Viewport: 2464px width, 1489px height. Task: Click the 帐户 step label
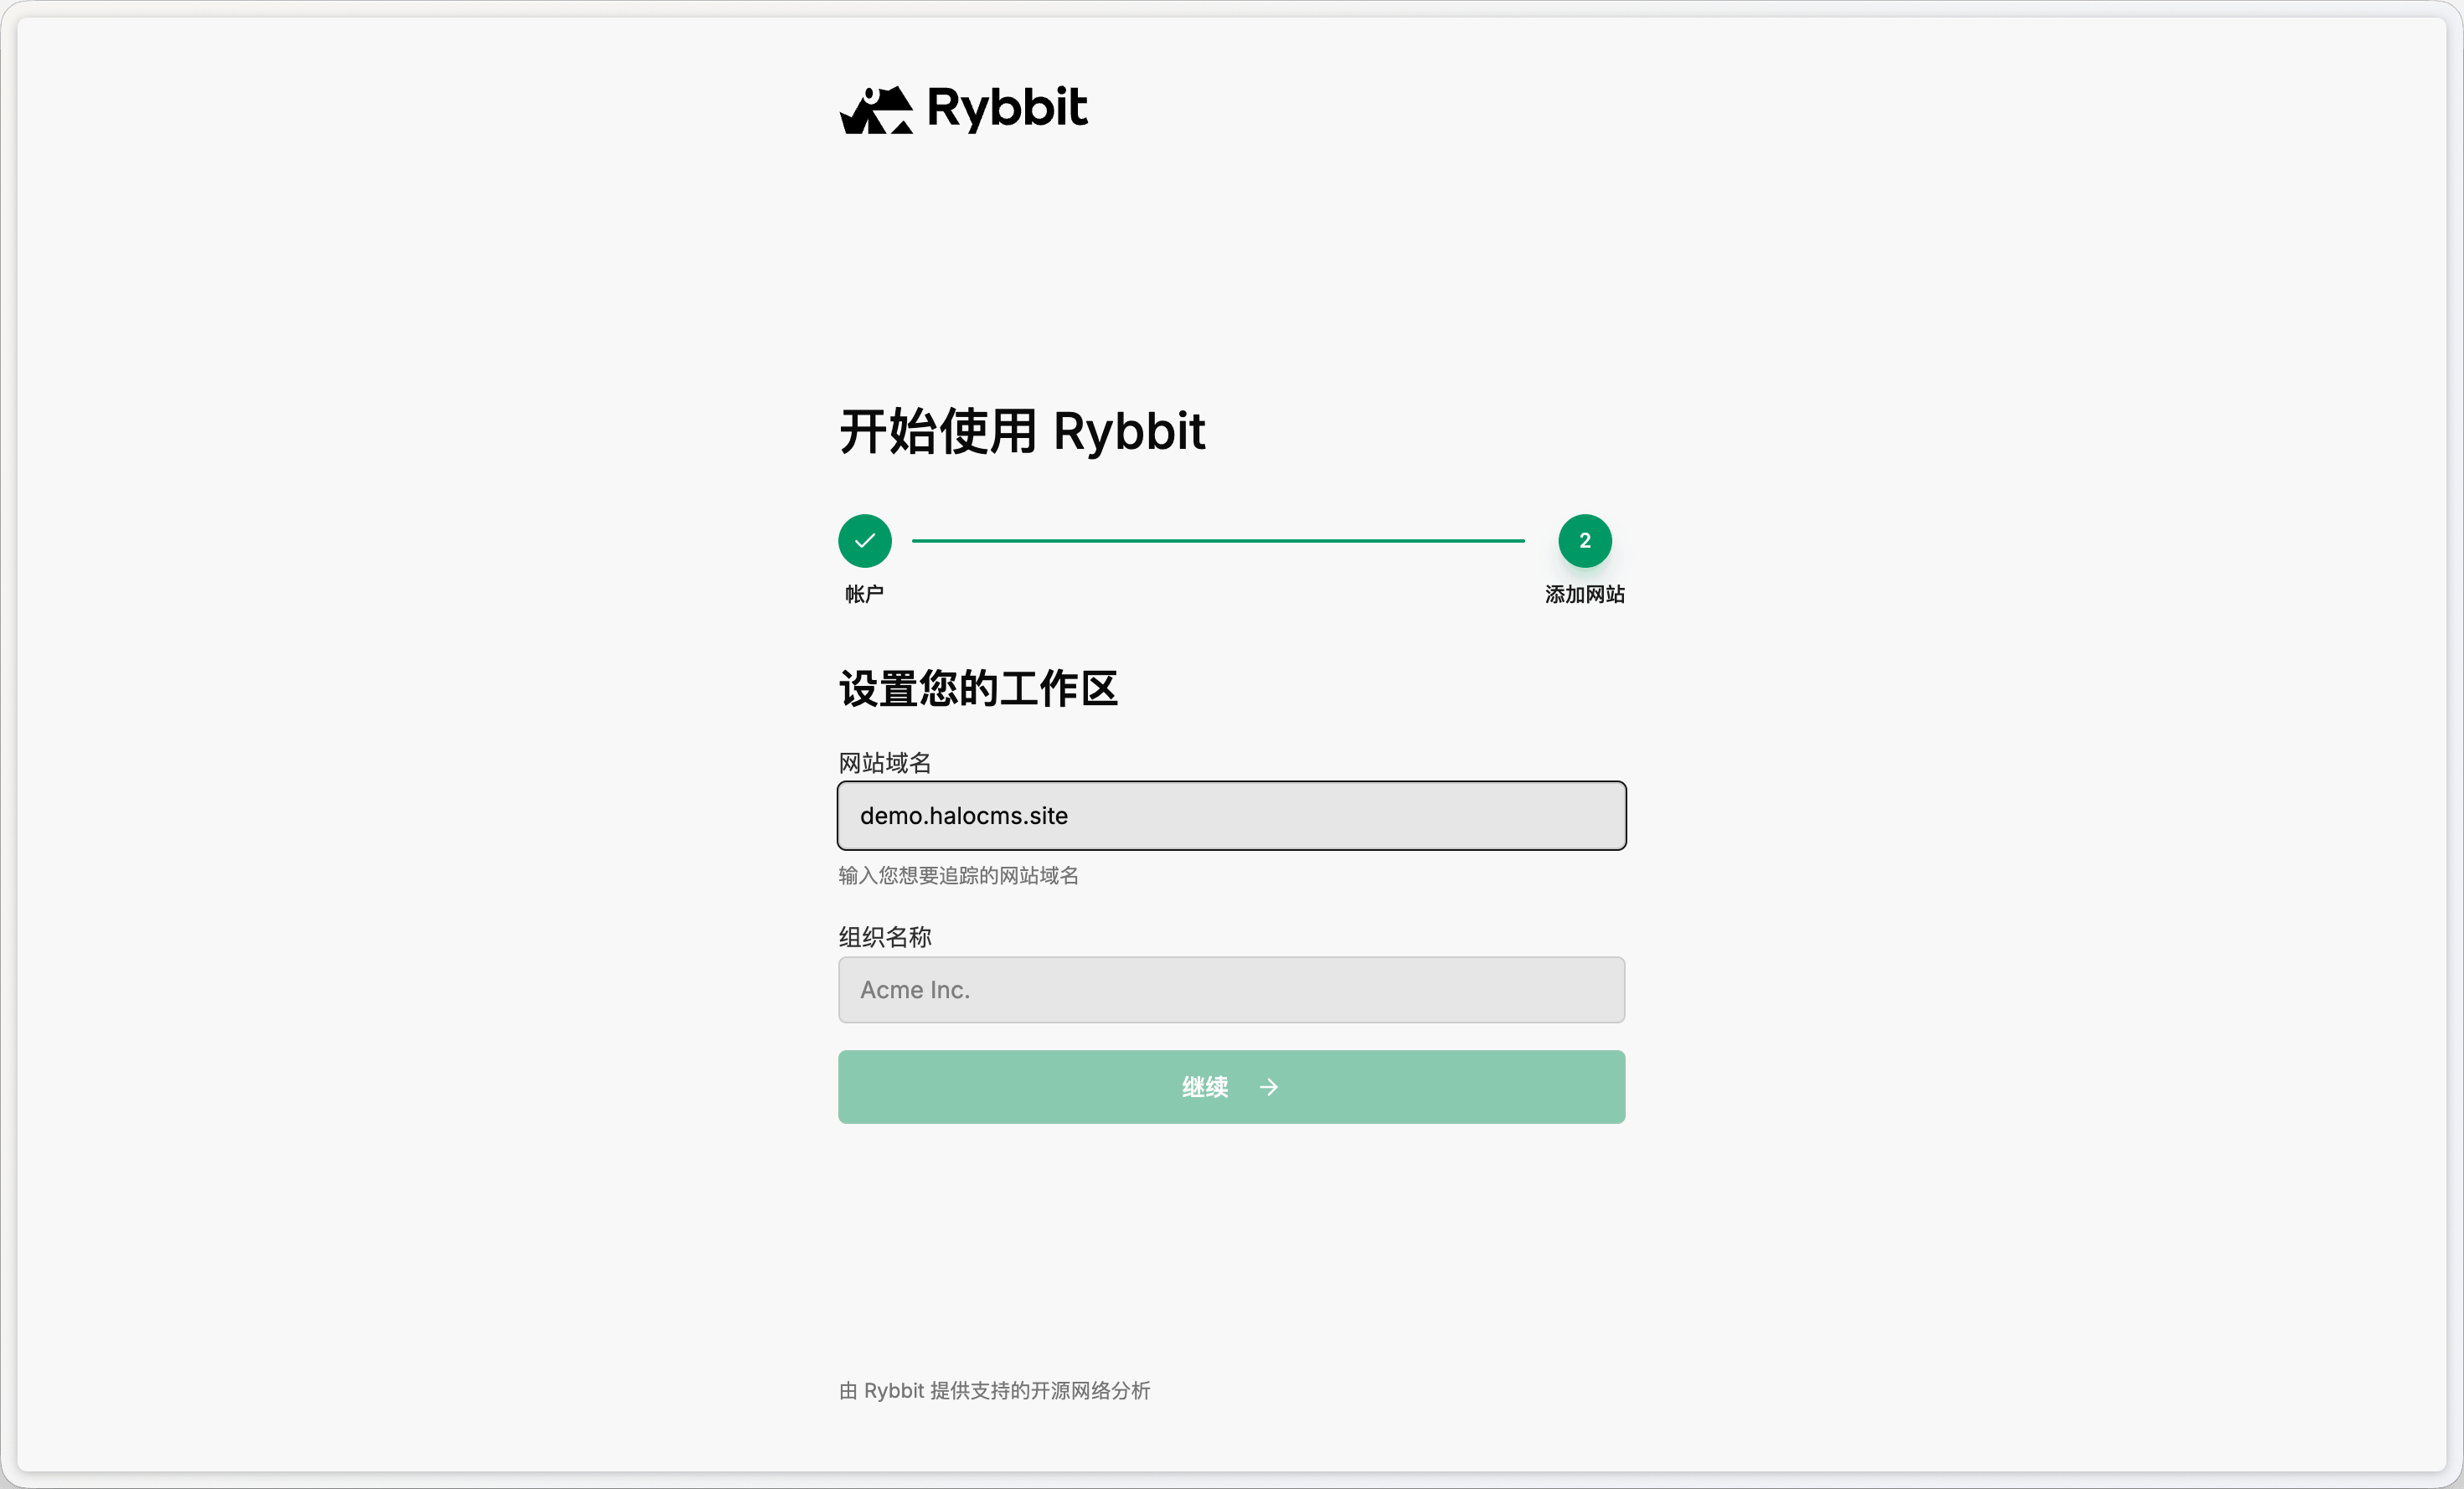(864, 594)
